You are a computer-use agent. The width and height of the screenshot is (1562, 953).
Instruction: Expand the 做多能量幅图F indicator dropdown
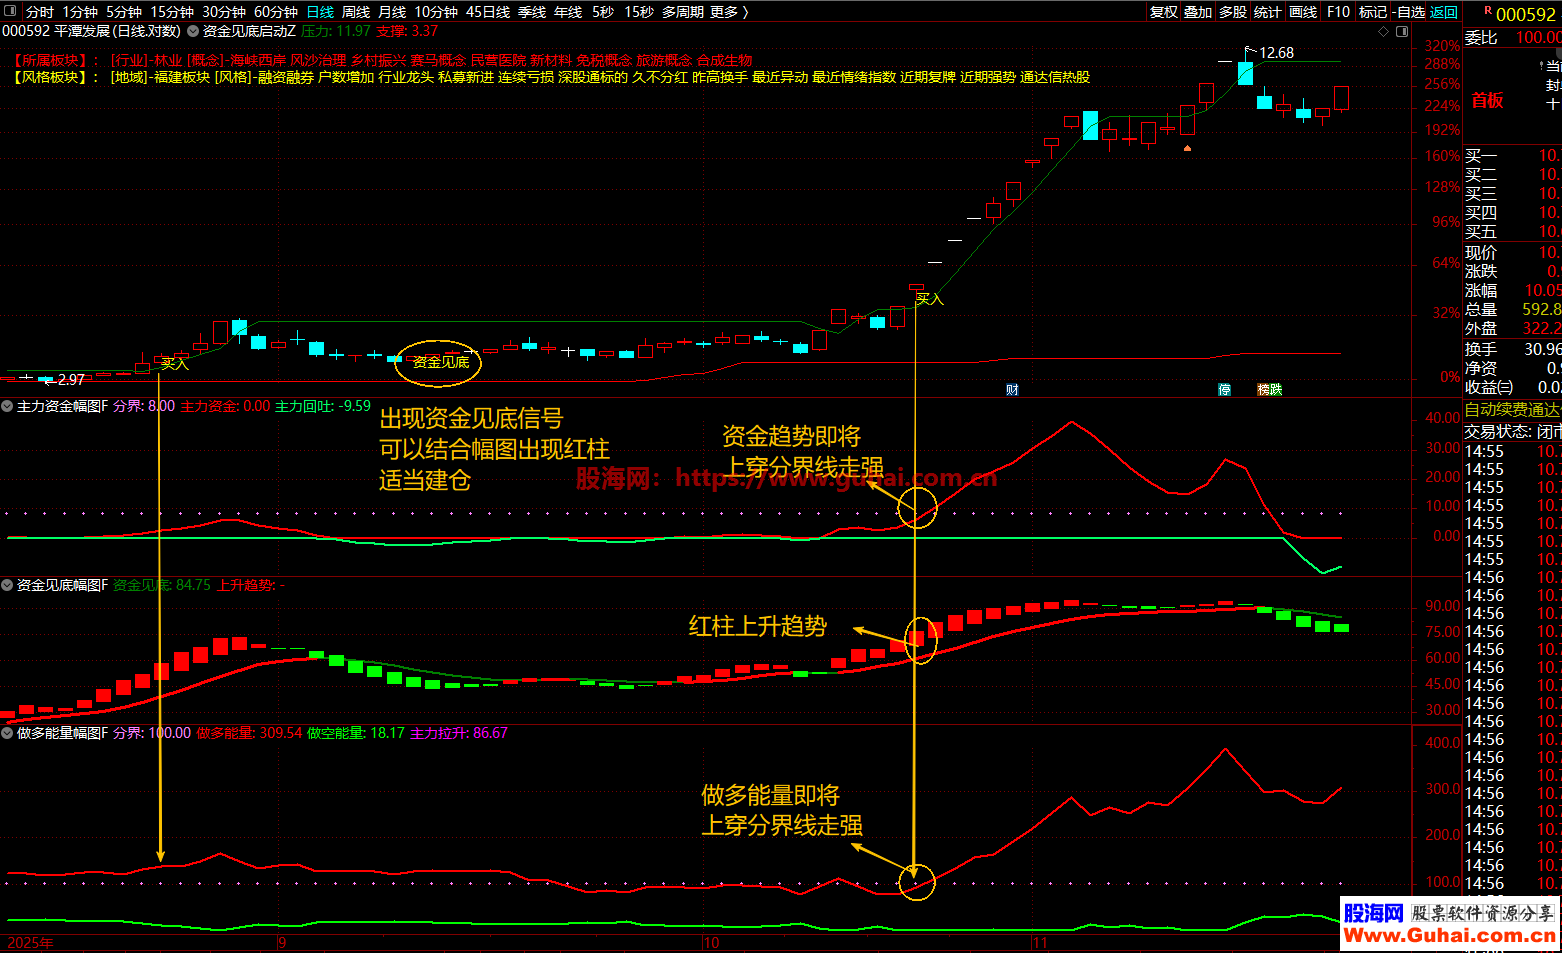pos(8,733)
